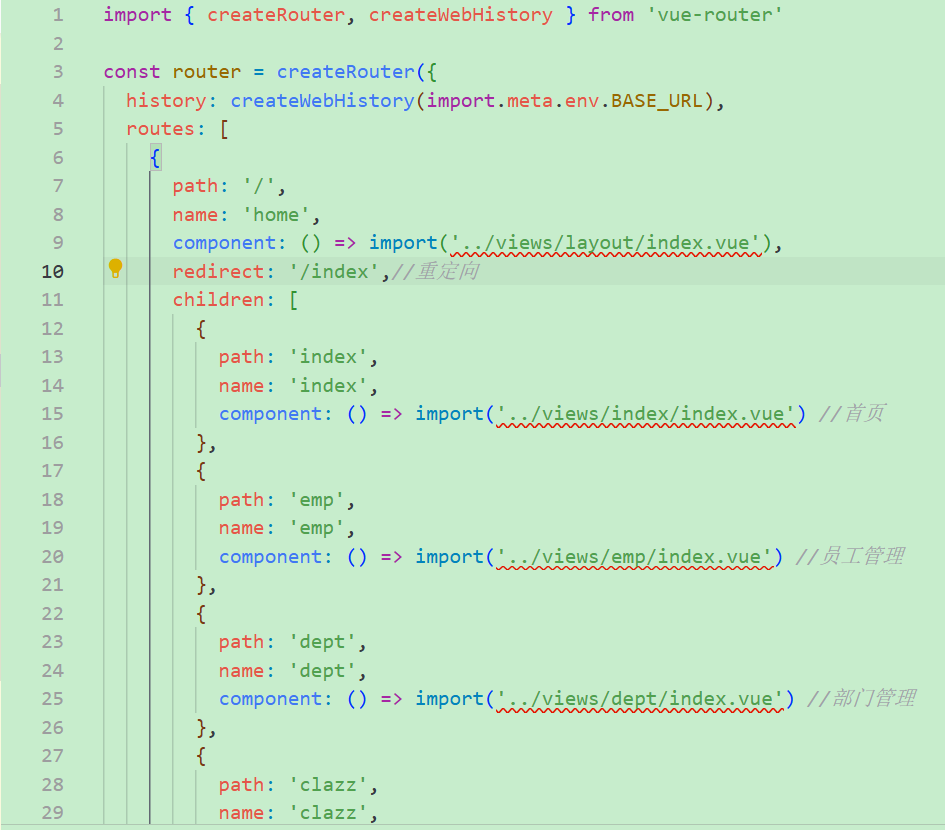The width and height of the screenshot is (945, 830).
Task: Click 'index' path string on line 13
Action: (x=328, y=357)
